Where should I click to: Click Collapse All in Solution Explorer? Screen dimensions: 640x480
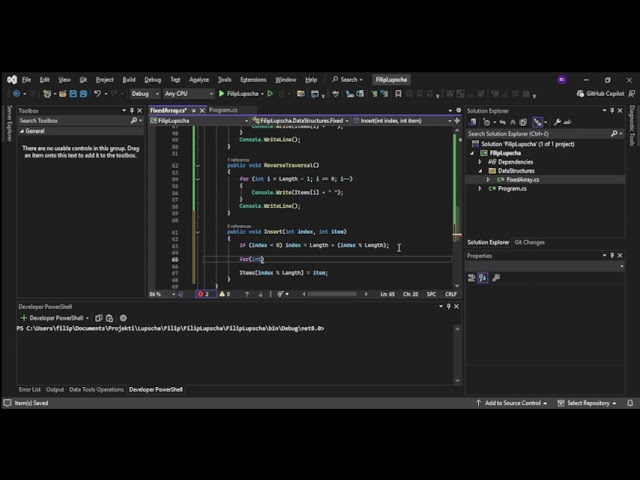[513, 122]
